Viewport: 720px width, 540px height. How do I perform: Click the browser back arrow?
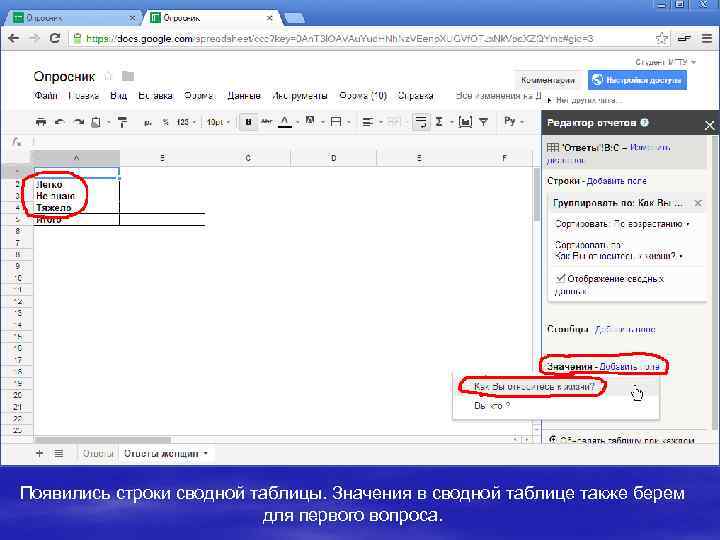[14, 39]
